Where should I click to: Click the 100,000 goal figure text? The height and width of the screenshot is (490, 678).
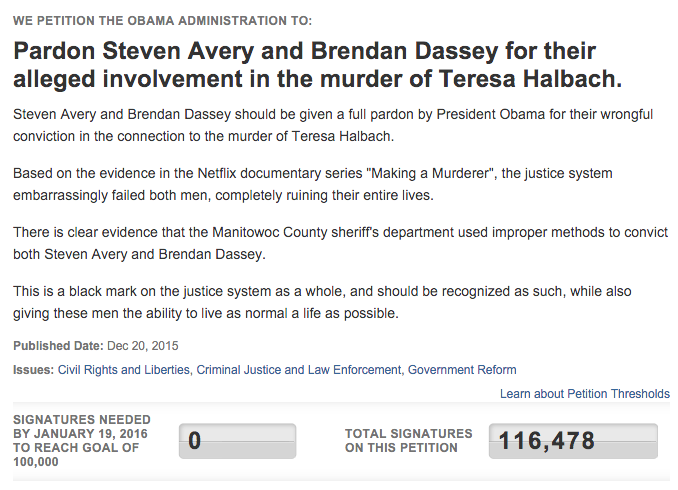36,462
